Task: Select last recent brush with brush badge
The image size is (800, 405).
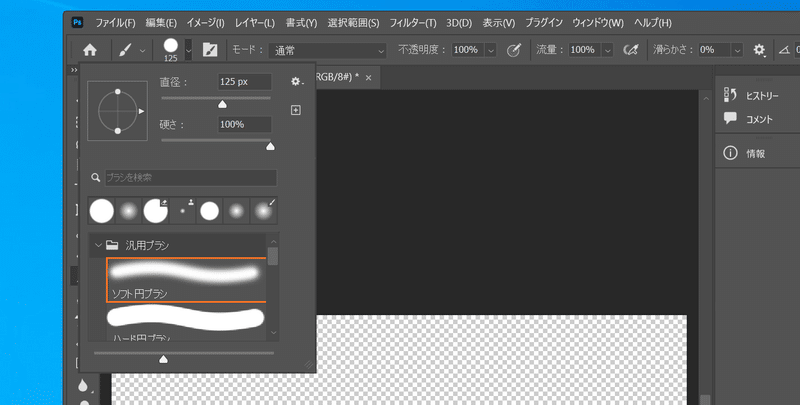Action: pos(264,211)
